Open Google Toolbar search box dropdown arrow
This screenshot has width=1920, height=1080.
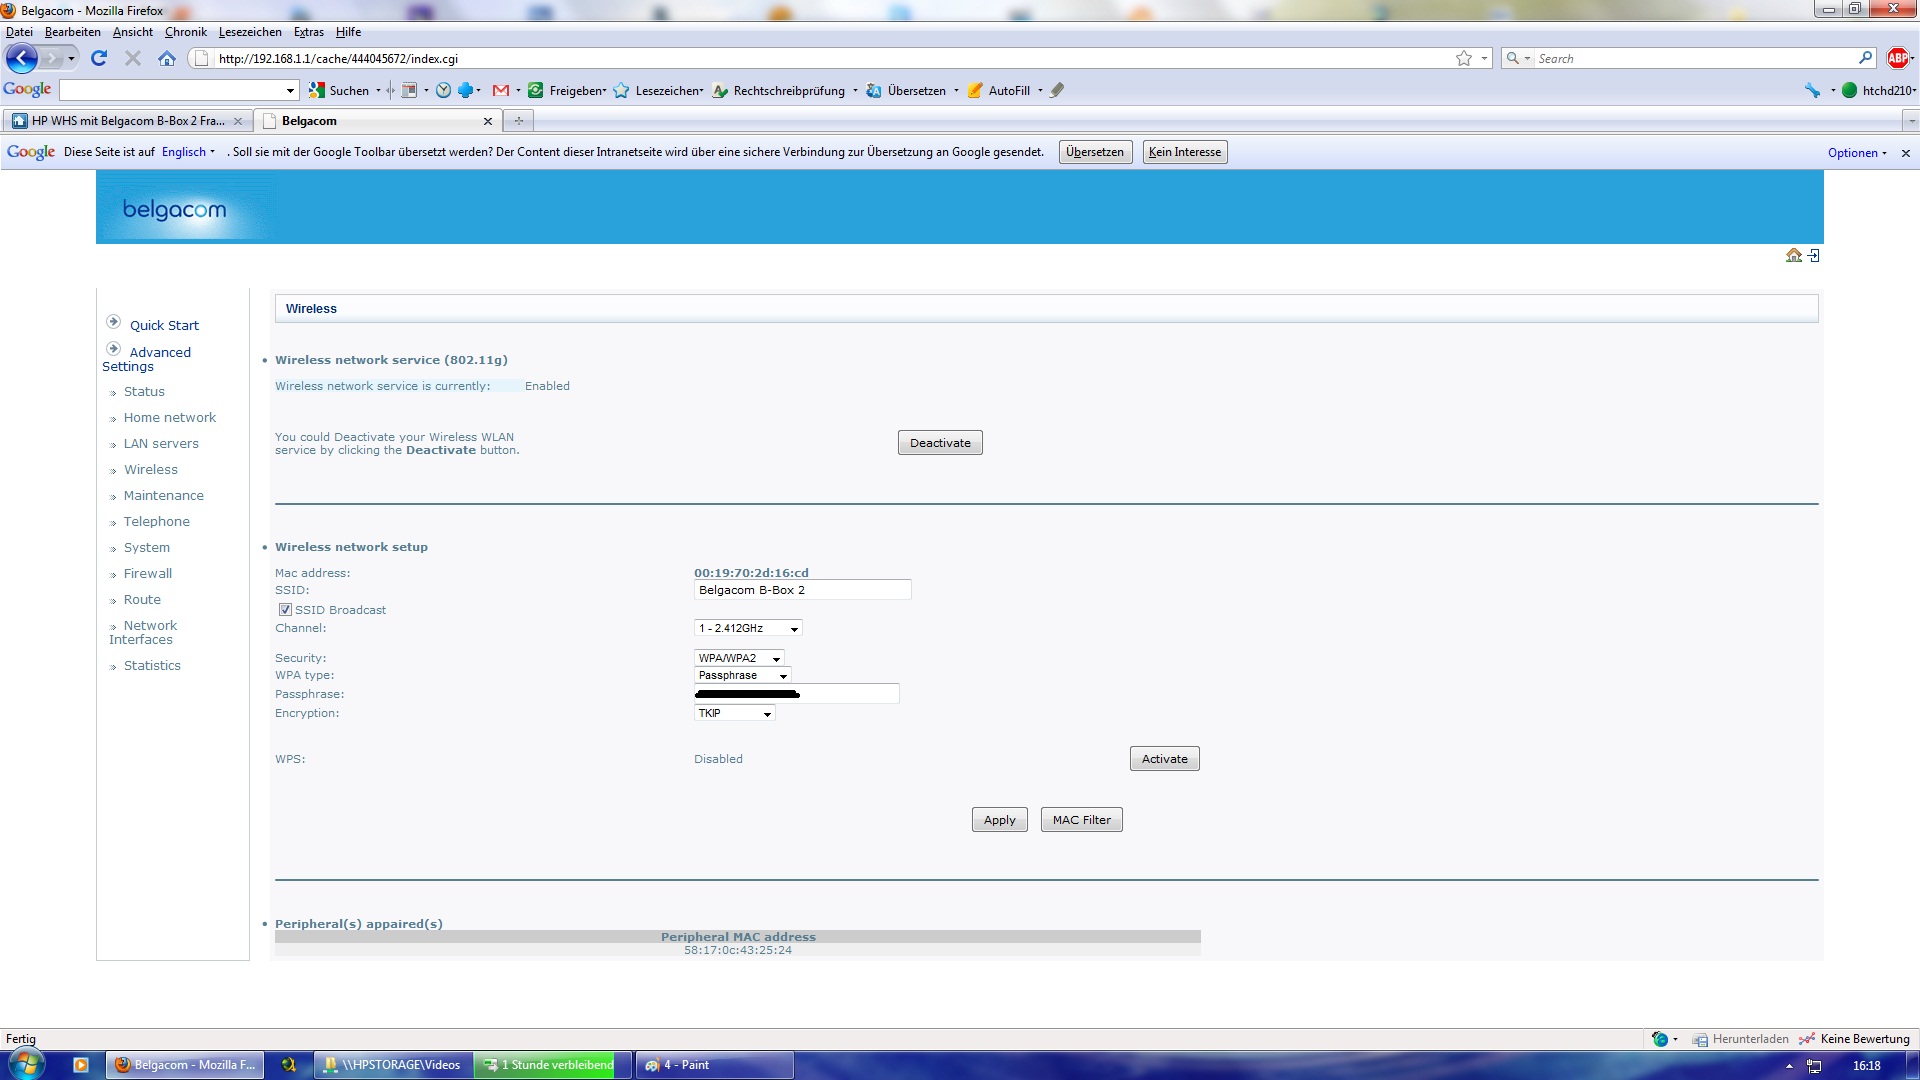pos(290,90)
